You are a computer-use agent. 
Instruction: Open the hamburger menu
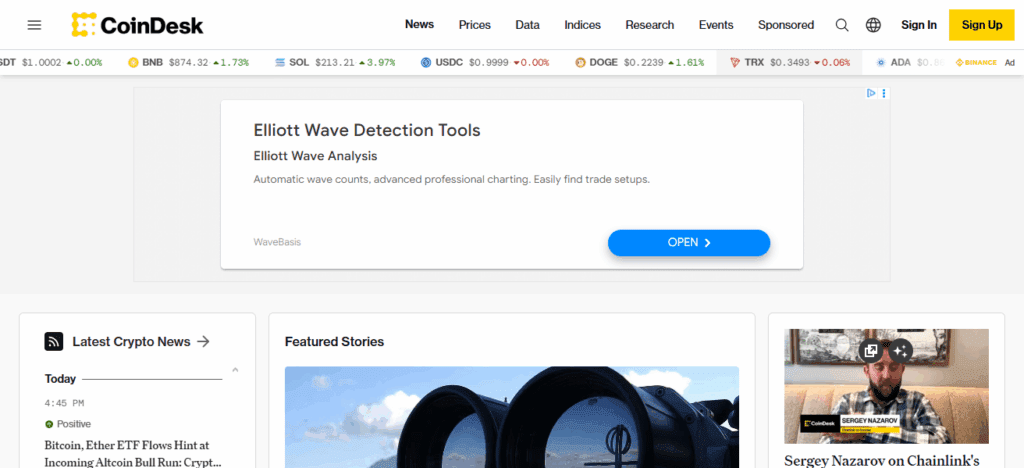pyautogui.click(x=34, y=25)
